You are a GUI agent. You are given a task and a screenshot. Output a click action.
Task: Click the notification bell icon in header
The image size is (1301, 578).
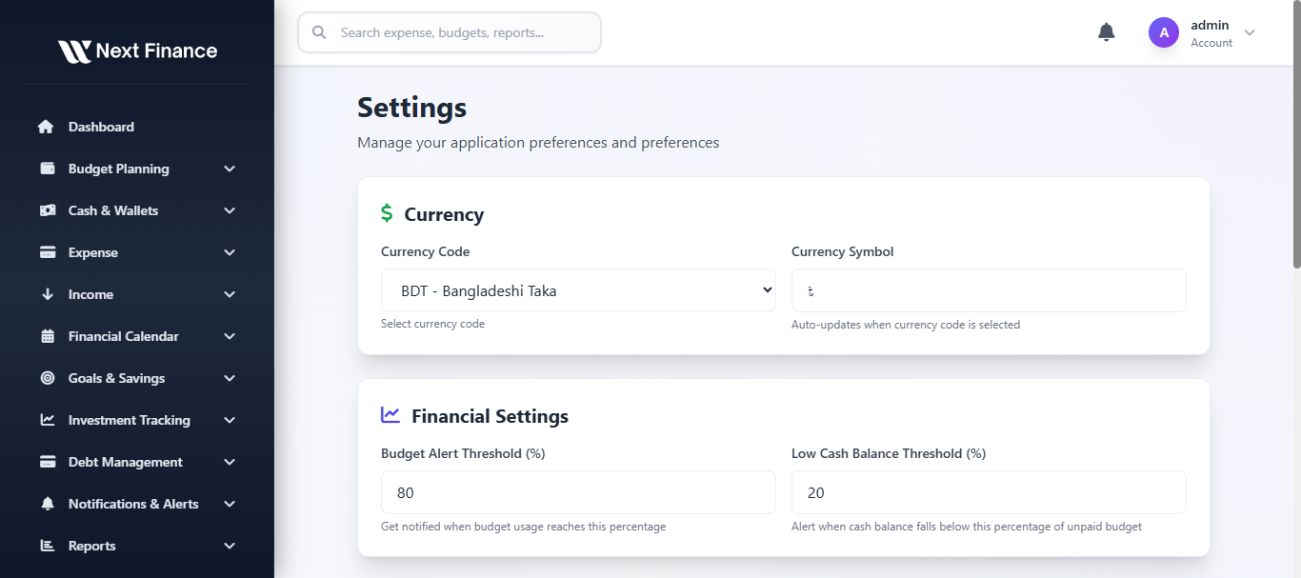click(x=1106, y=33)
